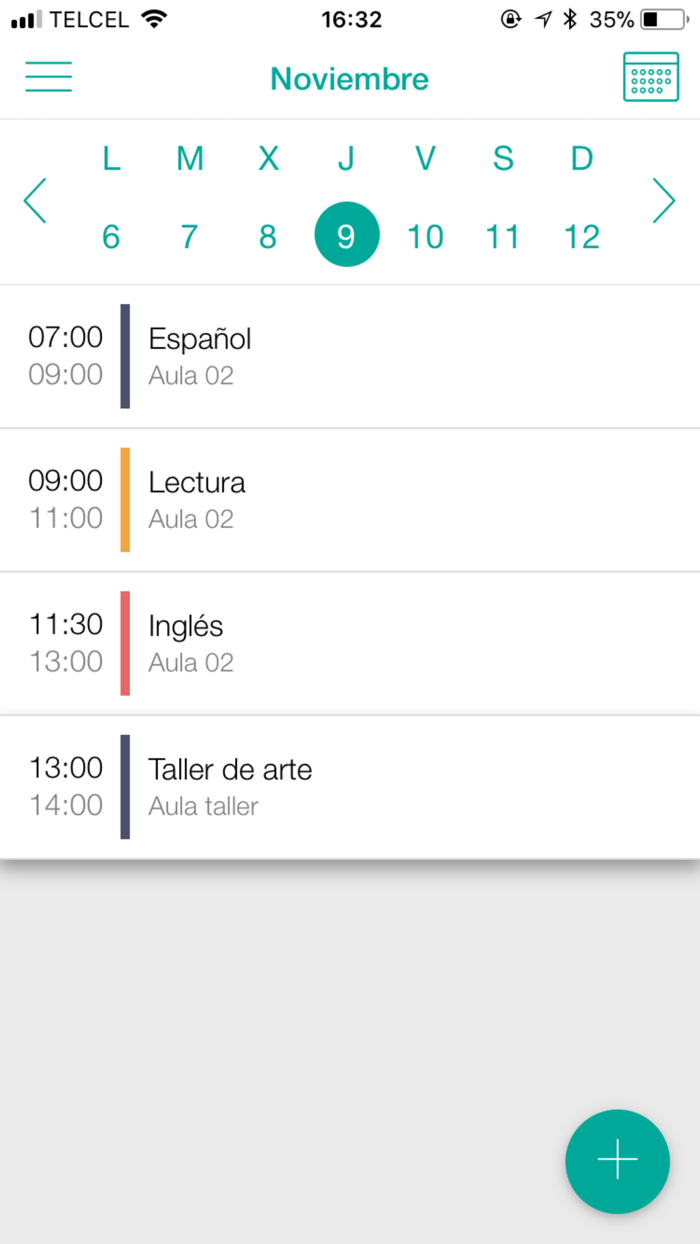Select Sunday 12 in week strip
The image size is (700, 1244).
click(581, 236)
